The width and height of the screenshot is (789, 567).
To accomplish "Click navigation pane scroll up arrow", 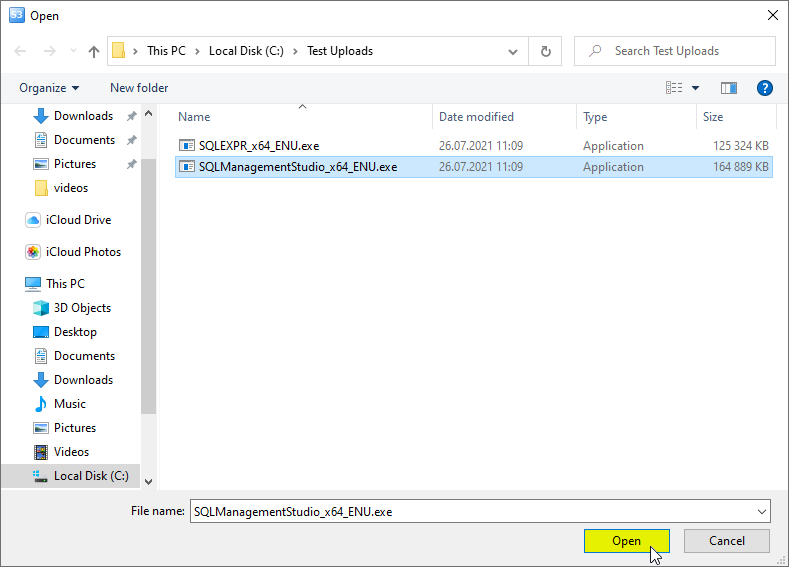I will [x=148, y=114].
